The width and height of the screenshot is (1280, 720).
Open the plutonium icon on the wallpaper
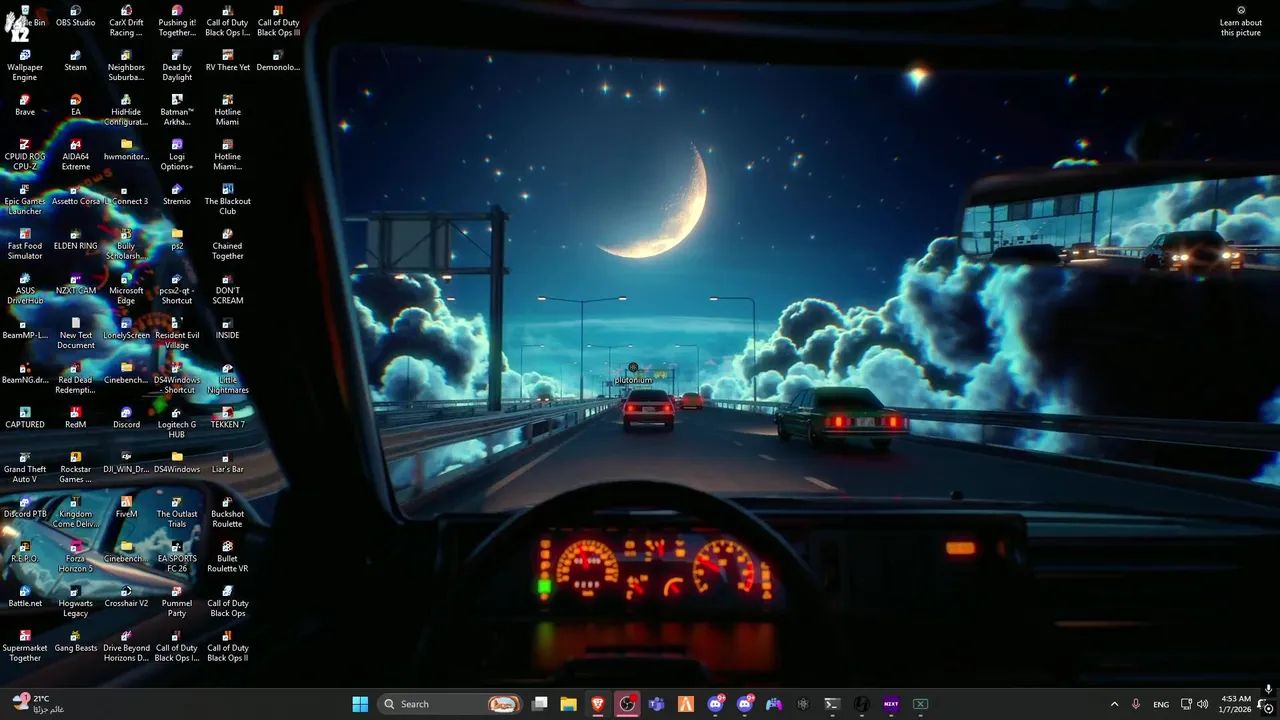tap(633, 374)
